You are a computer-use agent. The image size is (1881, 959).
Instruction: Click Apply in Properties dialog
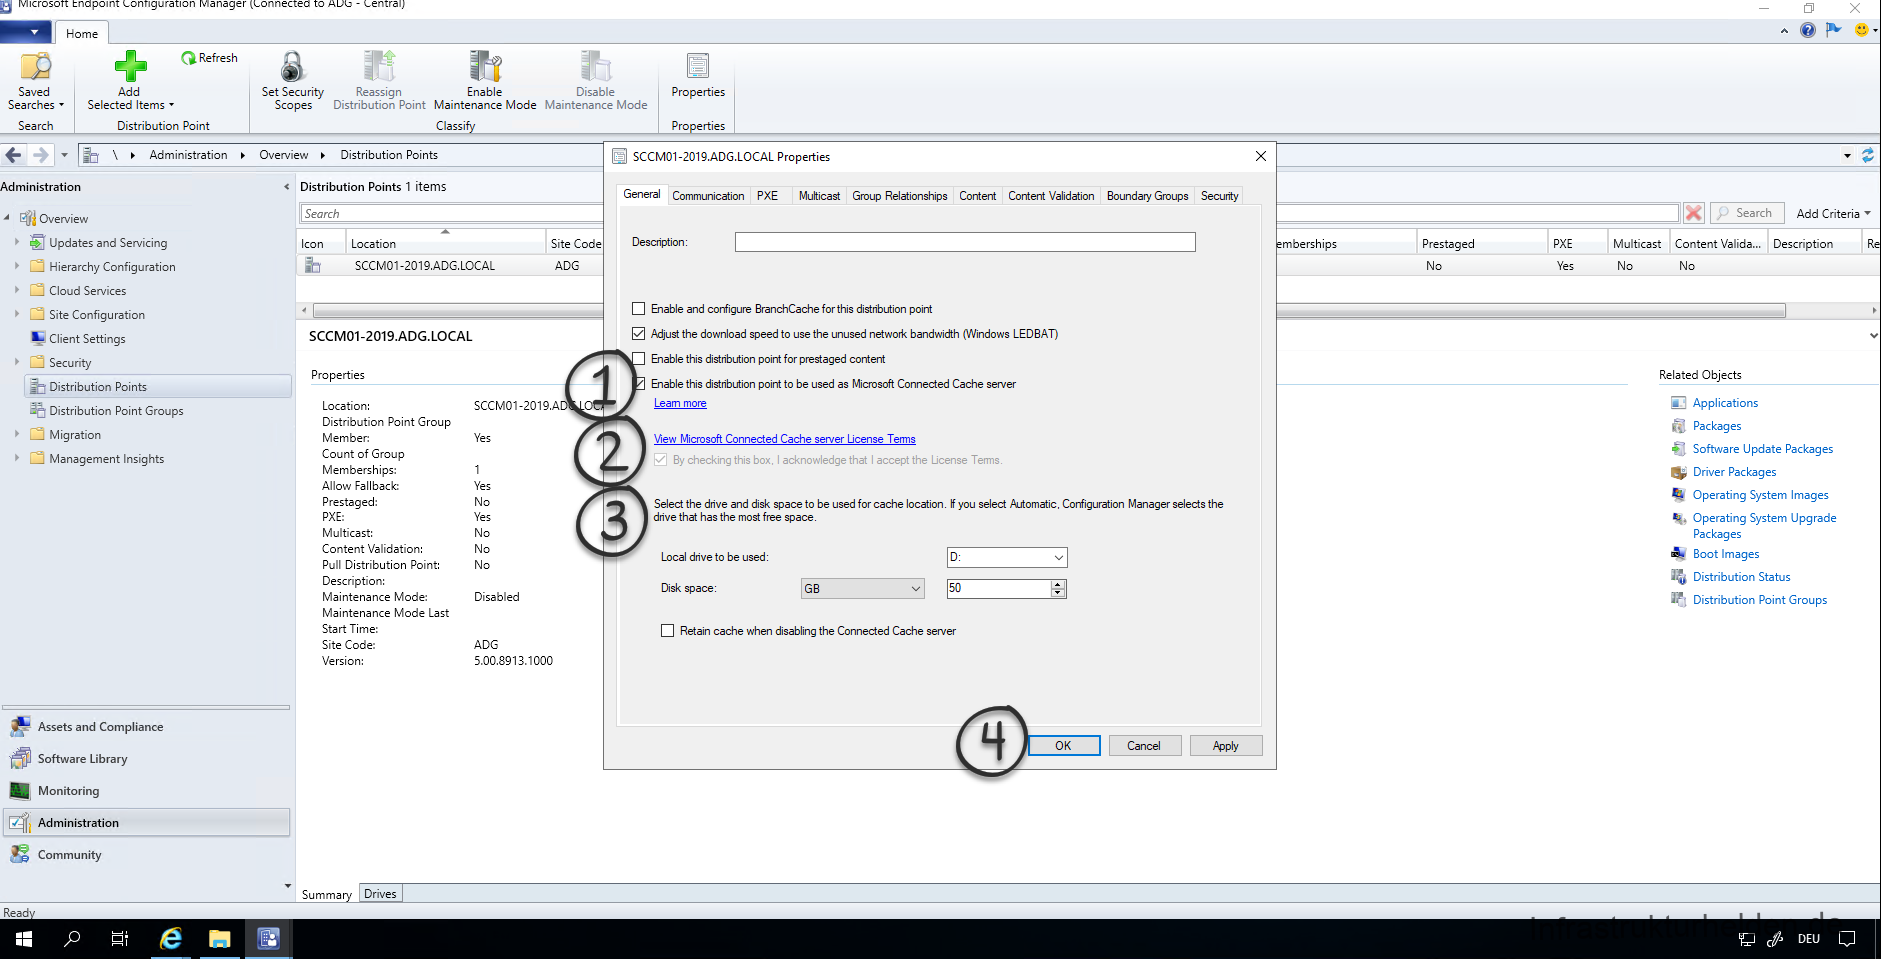pyautogui.click(x=1225, y=746)
